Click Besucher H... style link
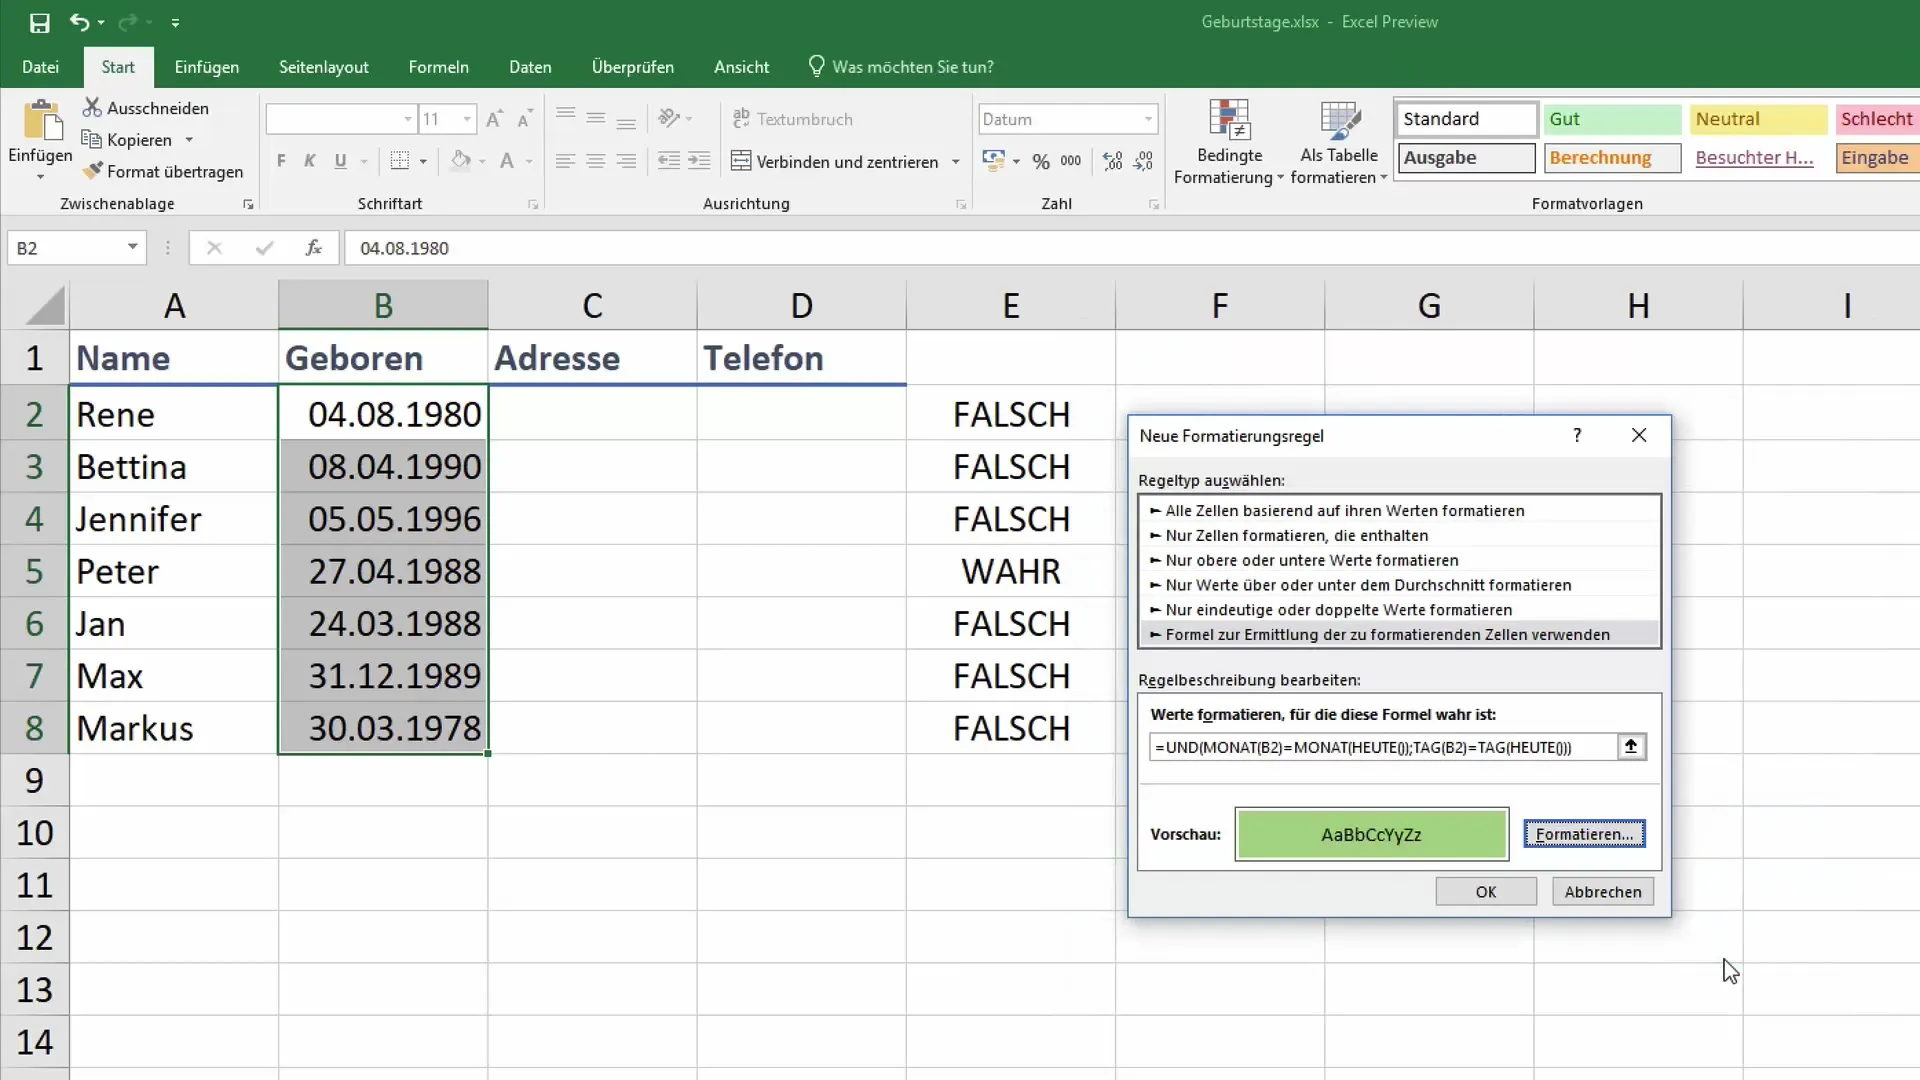This screenshot has height=1080, width=1920. [x=1754, y=158]
